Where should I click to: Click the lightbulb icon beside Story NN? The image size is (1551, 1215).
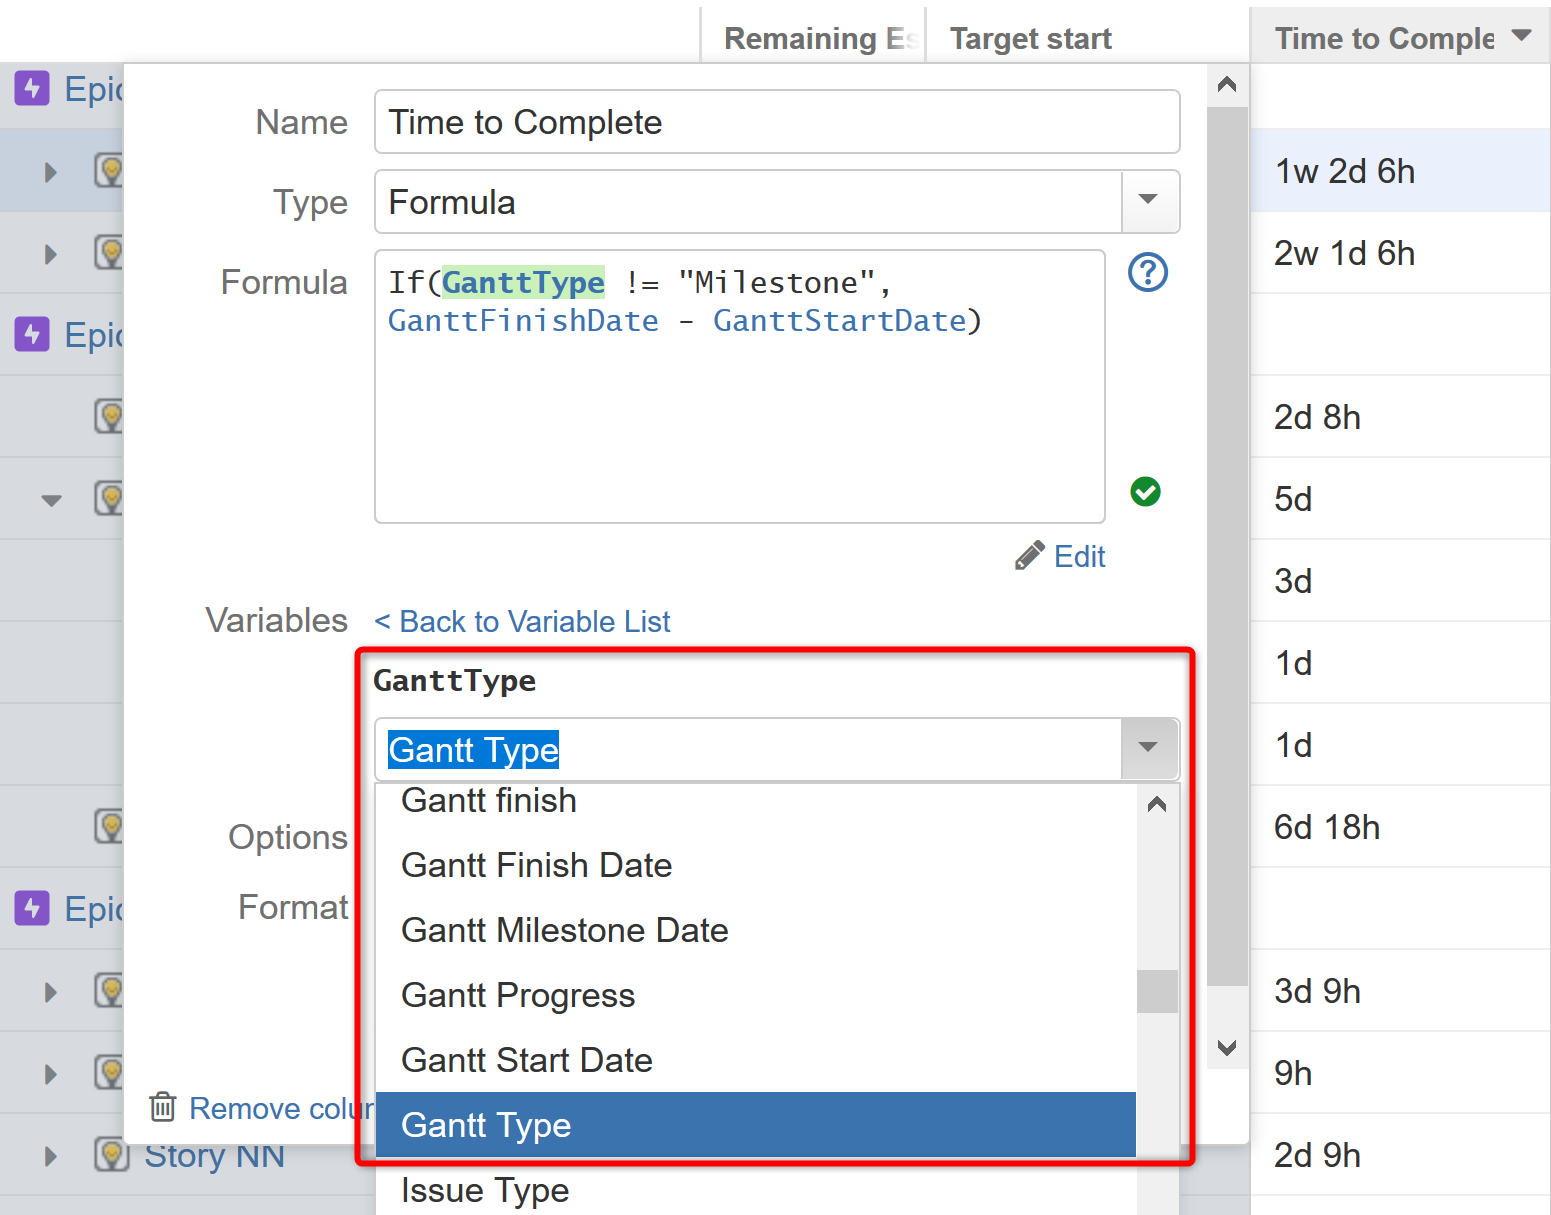point(111,1155)
